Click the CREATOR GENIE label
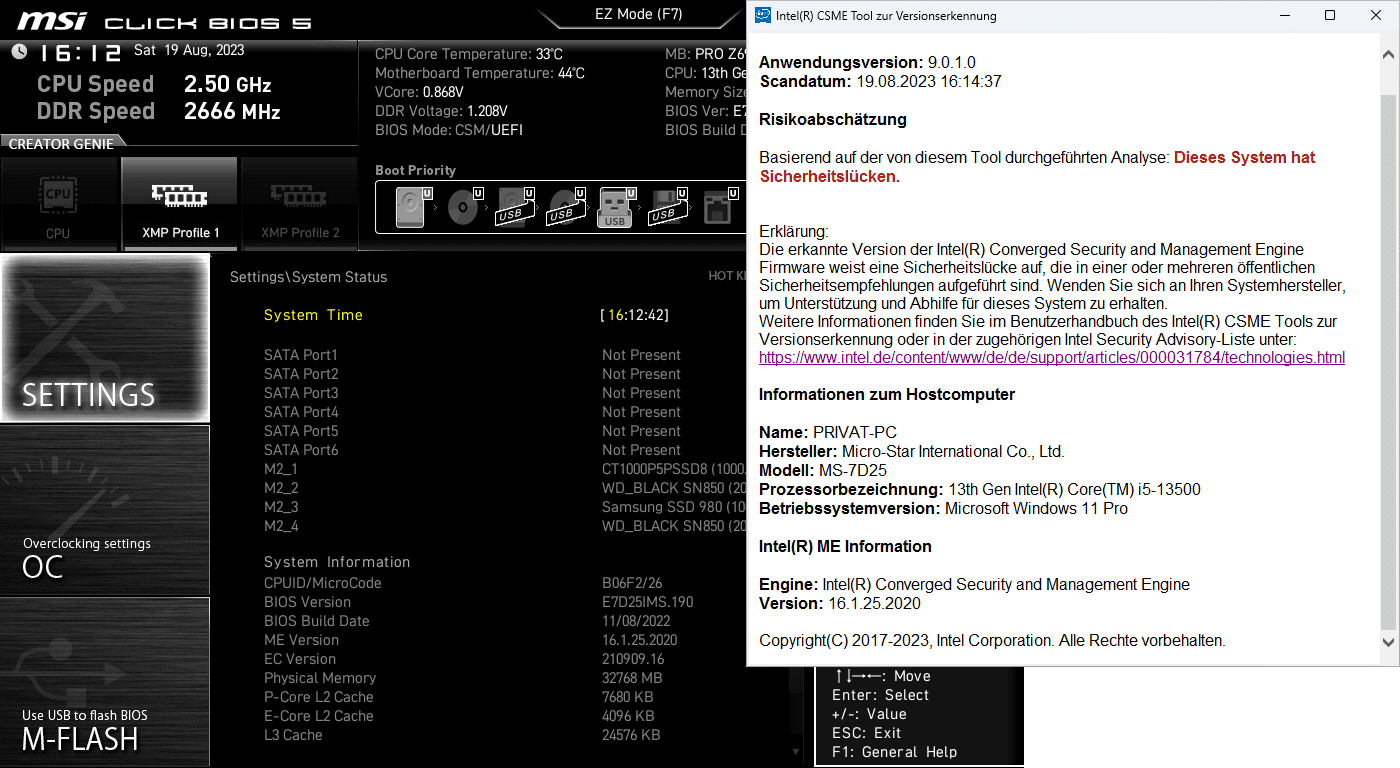The height and width of the screenshot is (768, 1400). pos(61,144)
